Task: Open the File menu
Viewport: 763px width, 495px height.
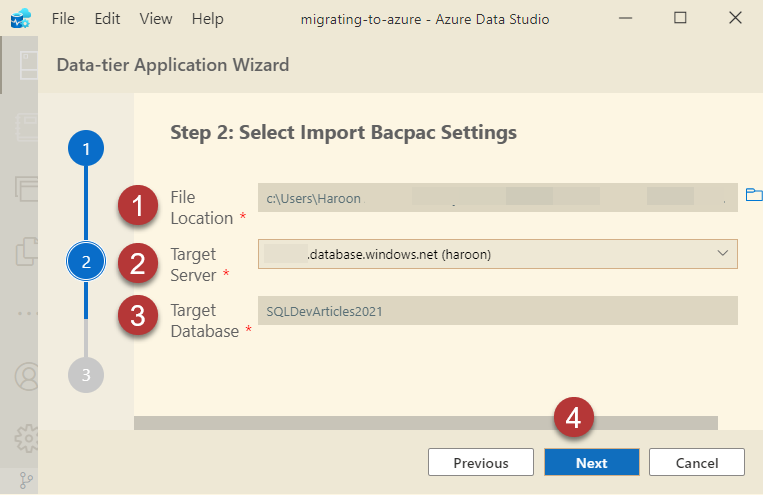Action: (62, 18)
